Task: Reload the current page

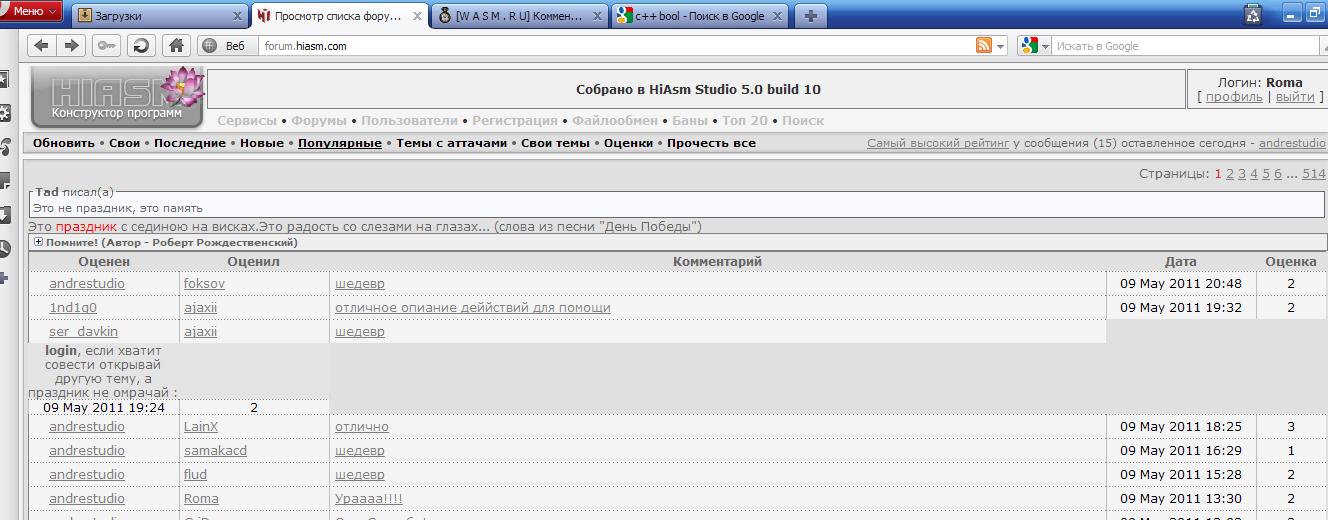Action: click(x=142, y=46)
